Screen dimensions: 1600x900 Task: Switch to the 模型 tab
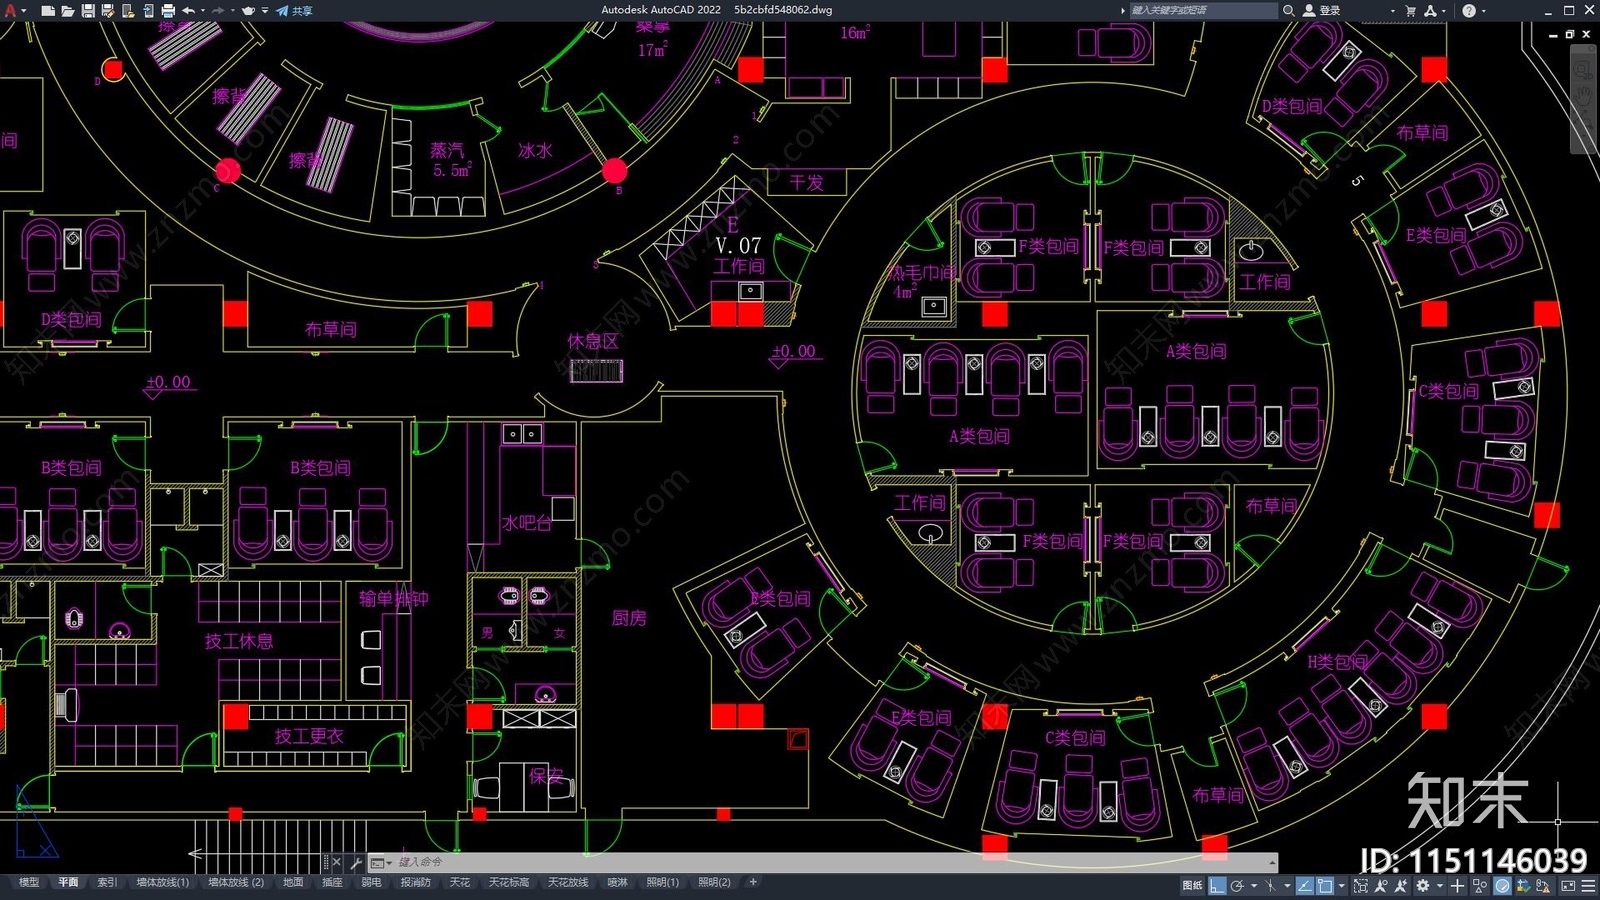click(x=29, y=882)
